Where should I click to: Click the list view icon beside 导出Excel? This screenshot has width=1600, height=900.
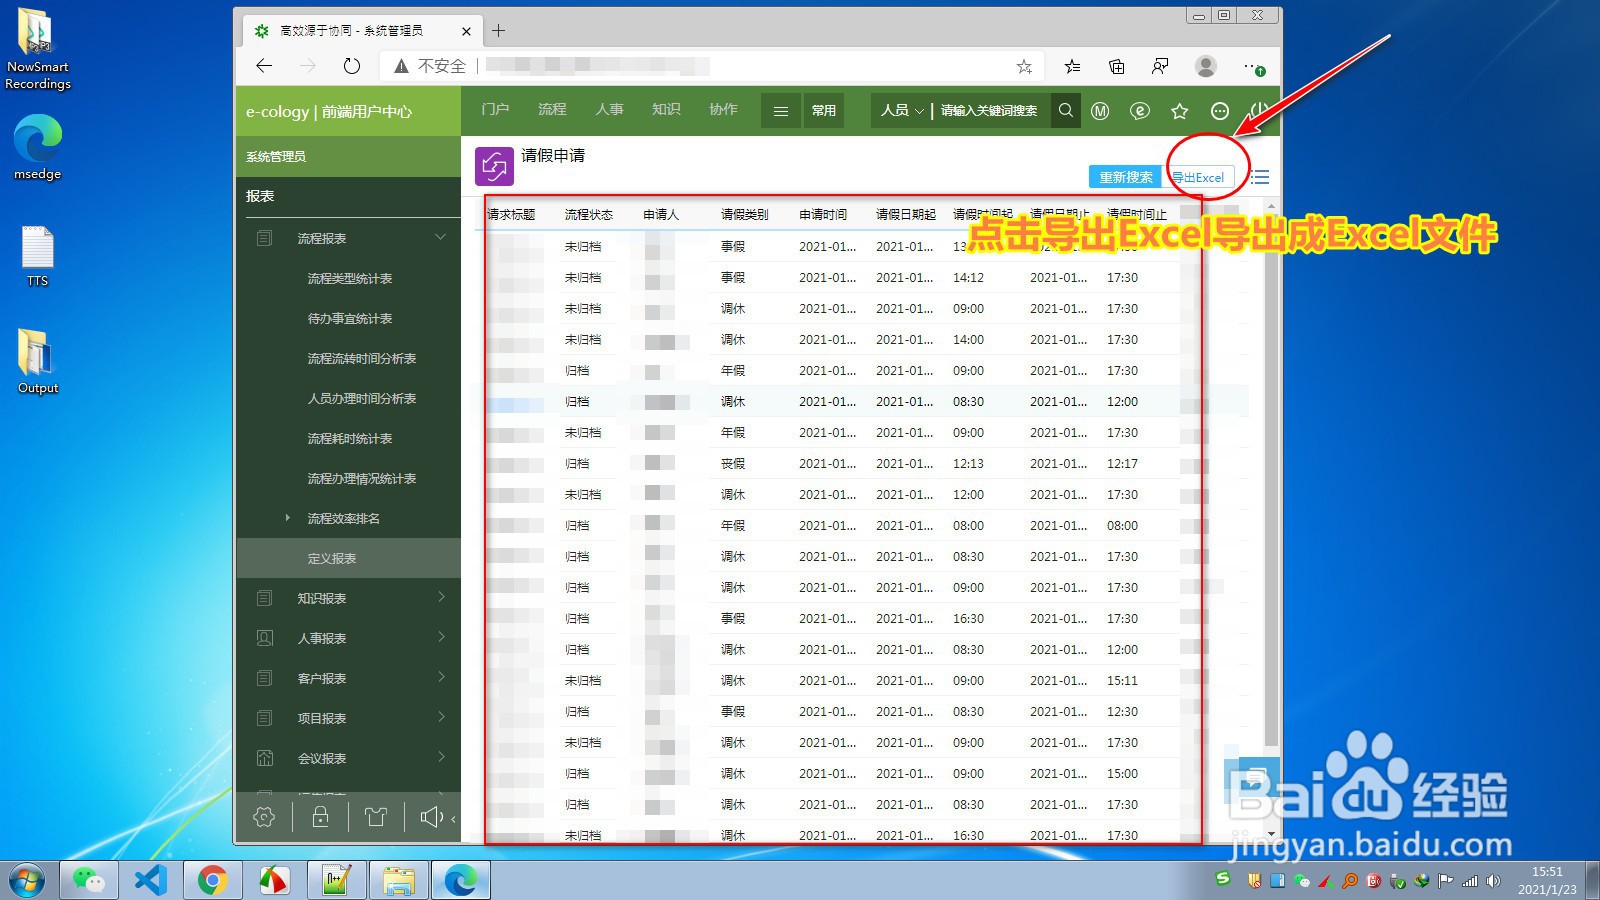point(1260,177)
